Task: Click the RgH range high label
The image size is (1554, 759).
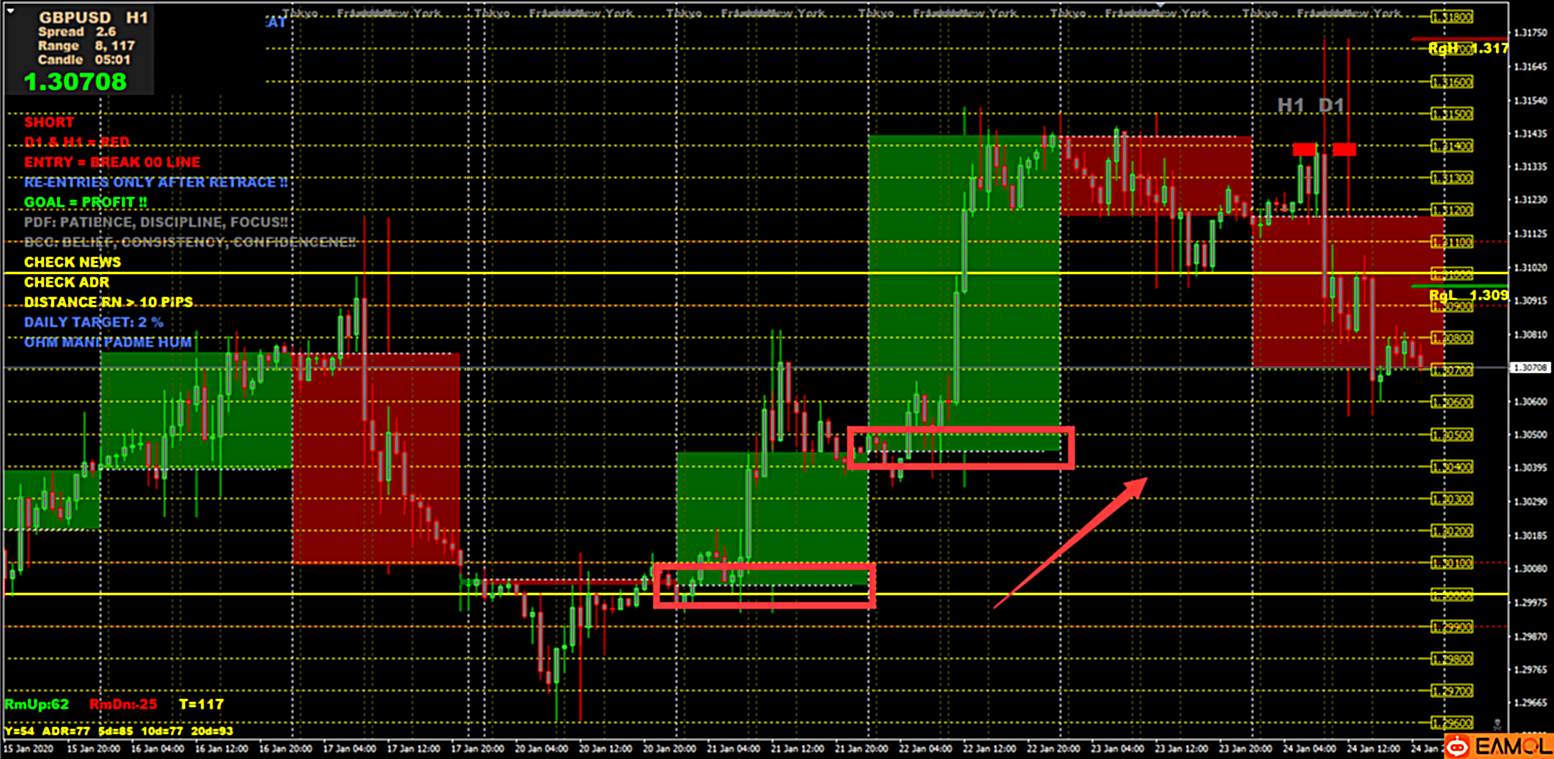Action: pyautogui.click(x=1443, y=48)
